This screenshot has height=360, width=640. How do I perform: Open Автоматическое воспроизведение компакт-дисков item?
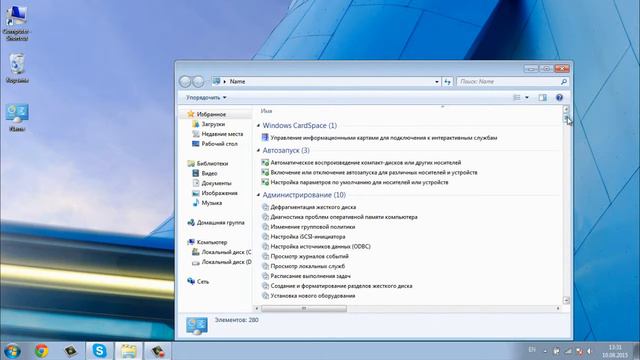click(x=361, y=163)
